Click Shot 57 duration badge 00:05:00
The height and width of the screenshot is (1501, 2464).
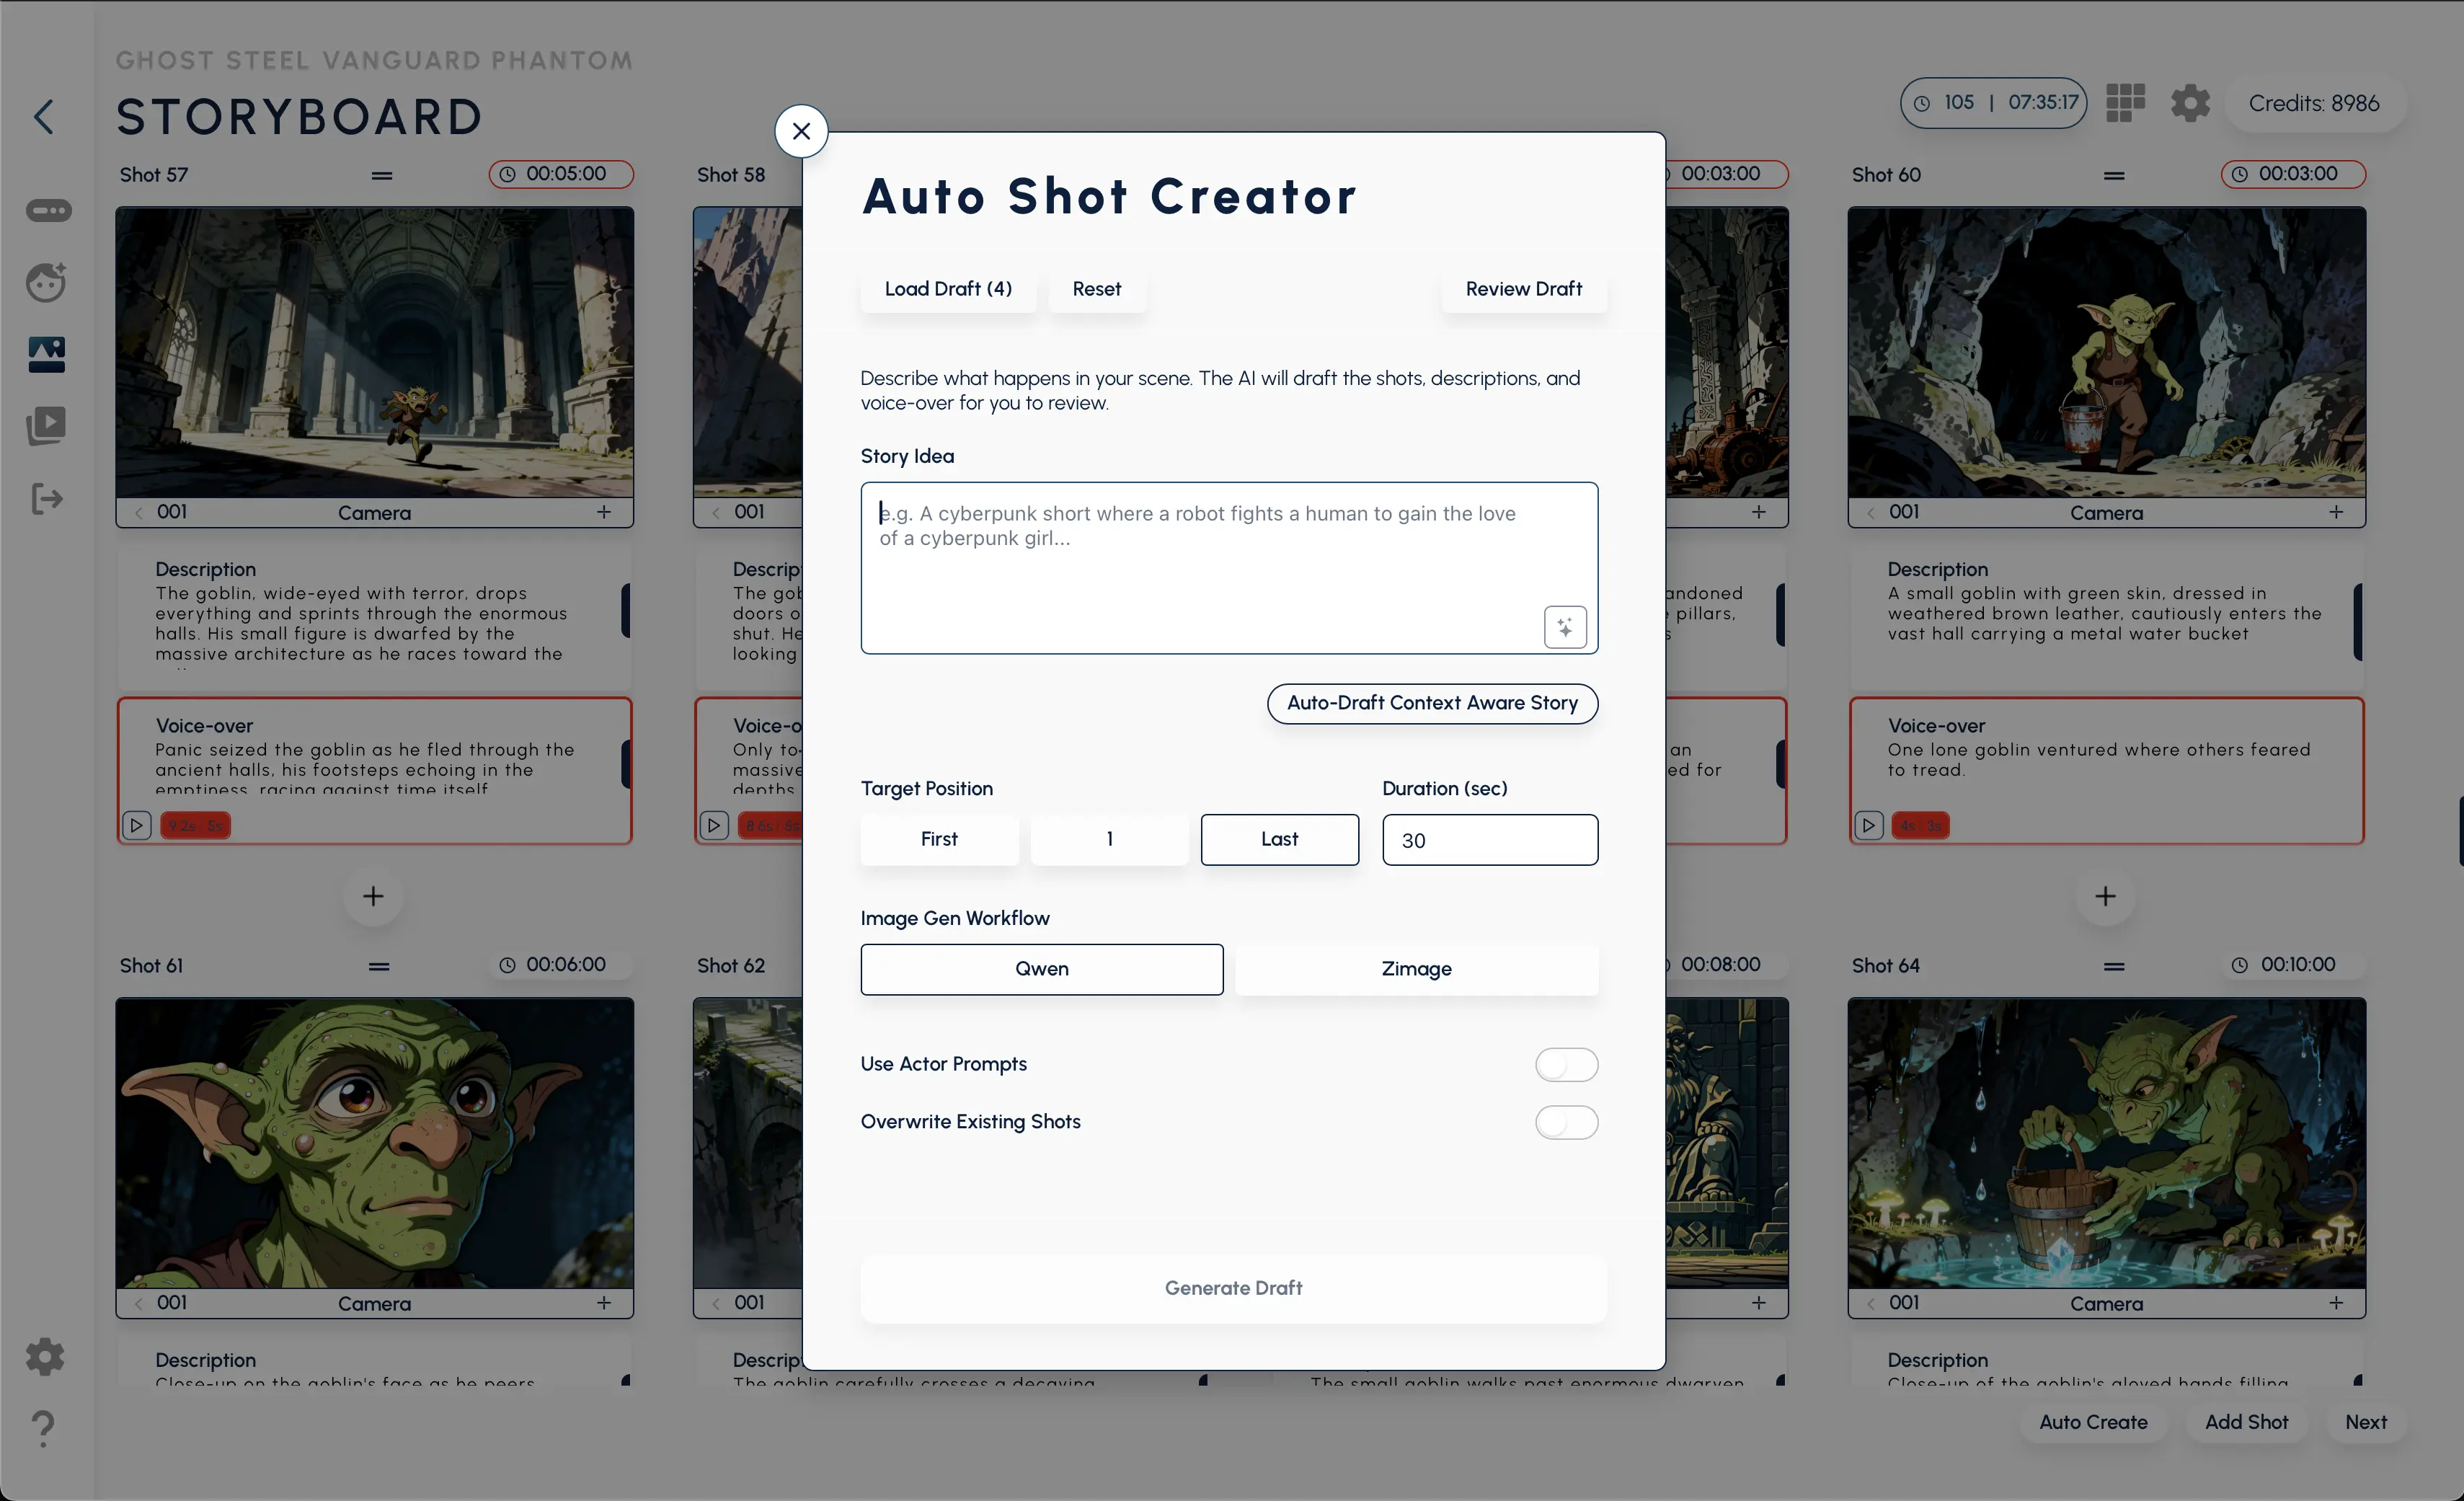[x=561, y=174]
